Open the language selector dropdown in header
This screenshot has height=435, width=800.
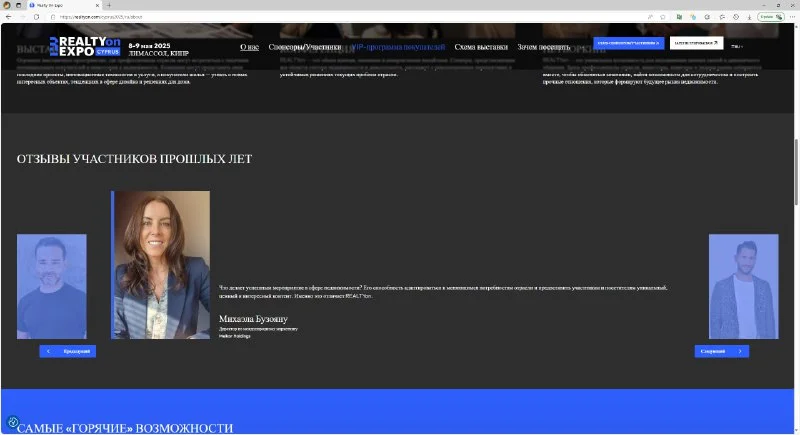737,46
